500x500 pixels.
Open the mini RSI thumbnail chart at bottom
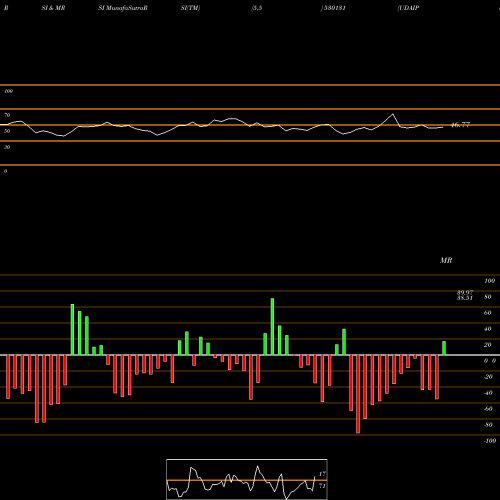(x=247, y=479)
